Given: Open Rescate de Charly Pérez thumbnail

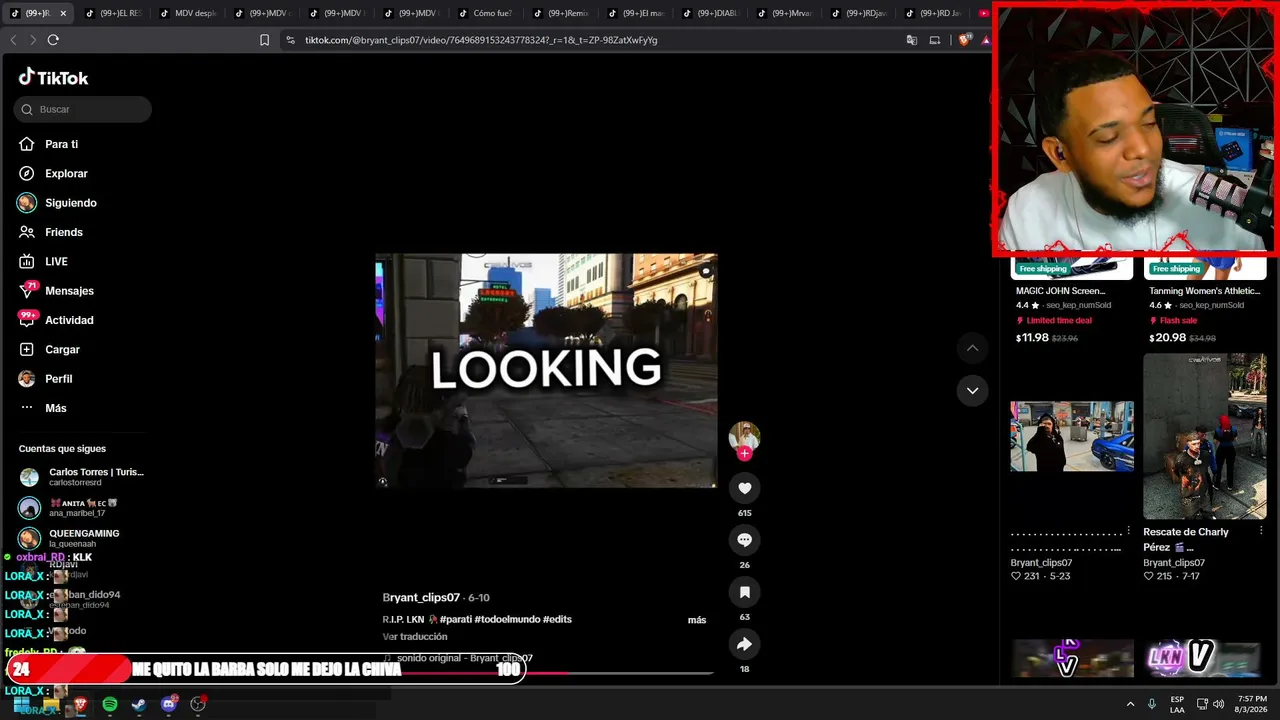Looking at the screenshot, I should (x=1205, y=436).
